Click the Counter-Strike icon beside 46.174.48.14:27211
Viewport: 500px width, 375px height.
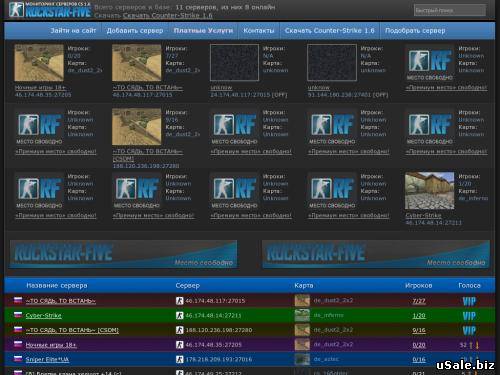click(x=179, y=315)
